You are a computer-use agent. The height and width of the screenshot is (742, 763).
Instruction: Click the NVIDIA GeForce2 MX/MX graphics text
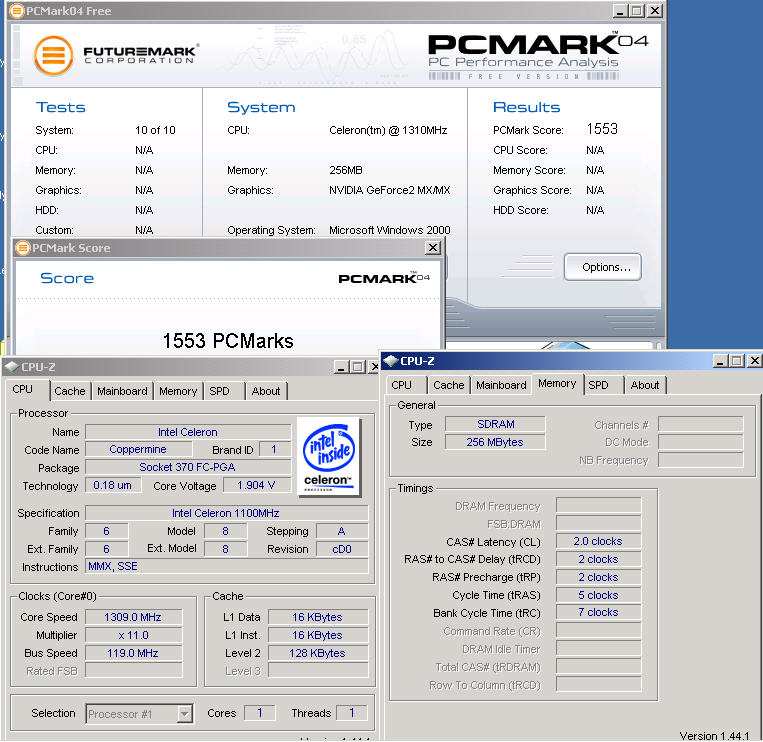389,190
